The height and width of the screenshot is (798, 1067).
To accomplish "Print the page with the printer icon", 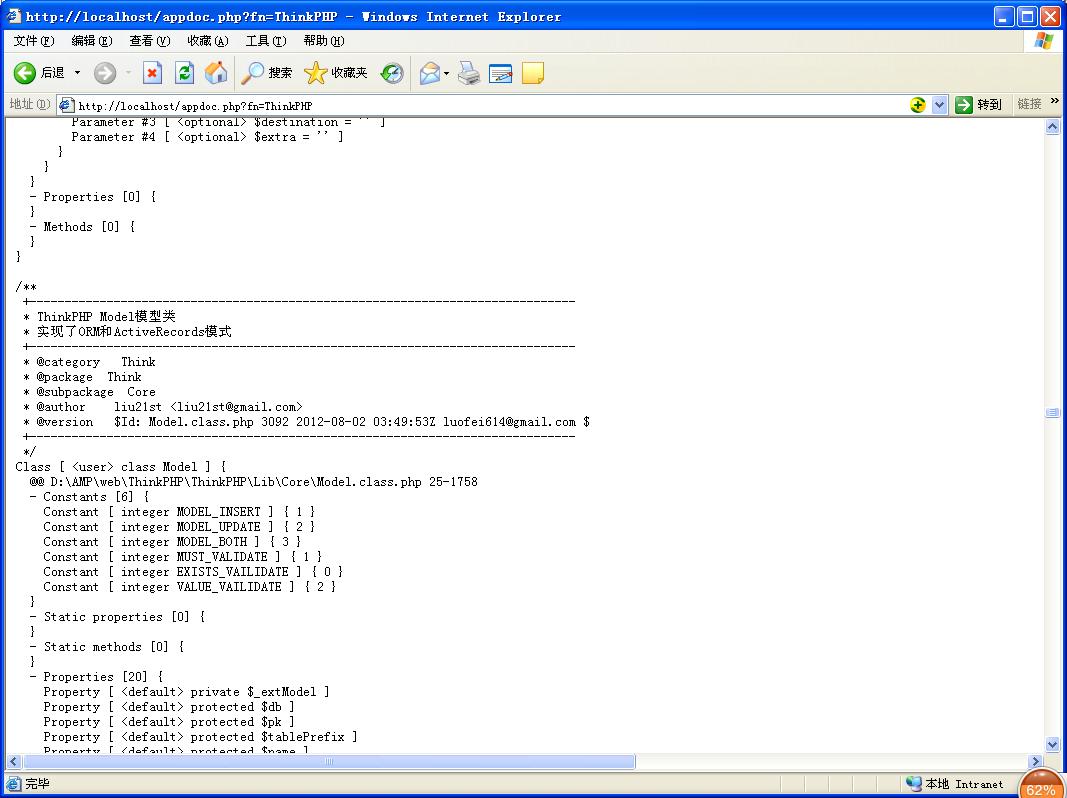I will pyautogui.click(x=468, y=73).
